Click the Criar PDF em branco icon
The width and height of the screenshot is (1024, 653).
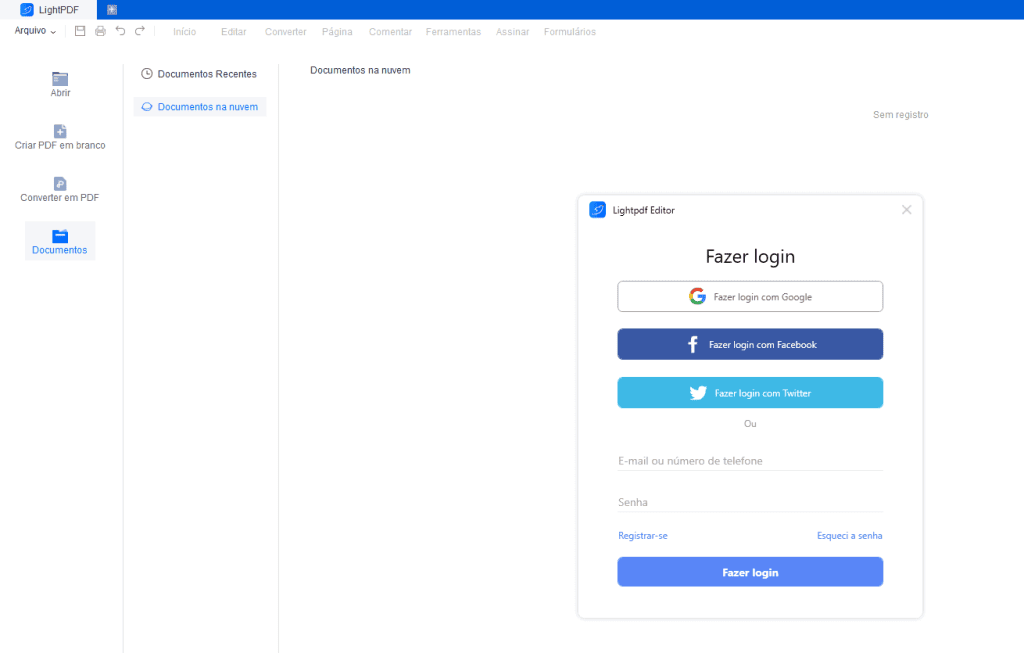point(60,131)
